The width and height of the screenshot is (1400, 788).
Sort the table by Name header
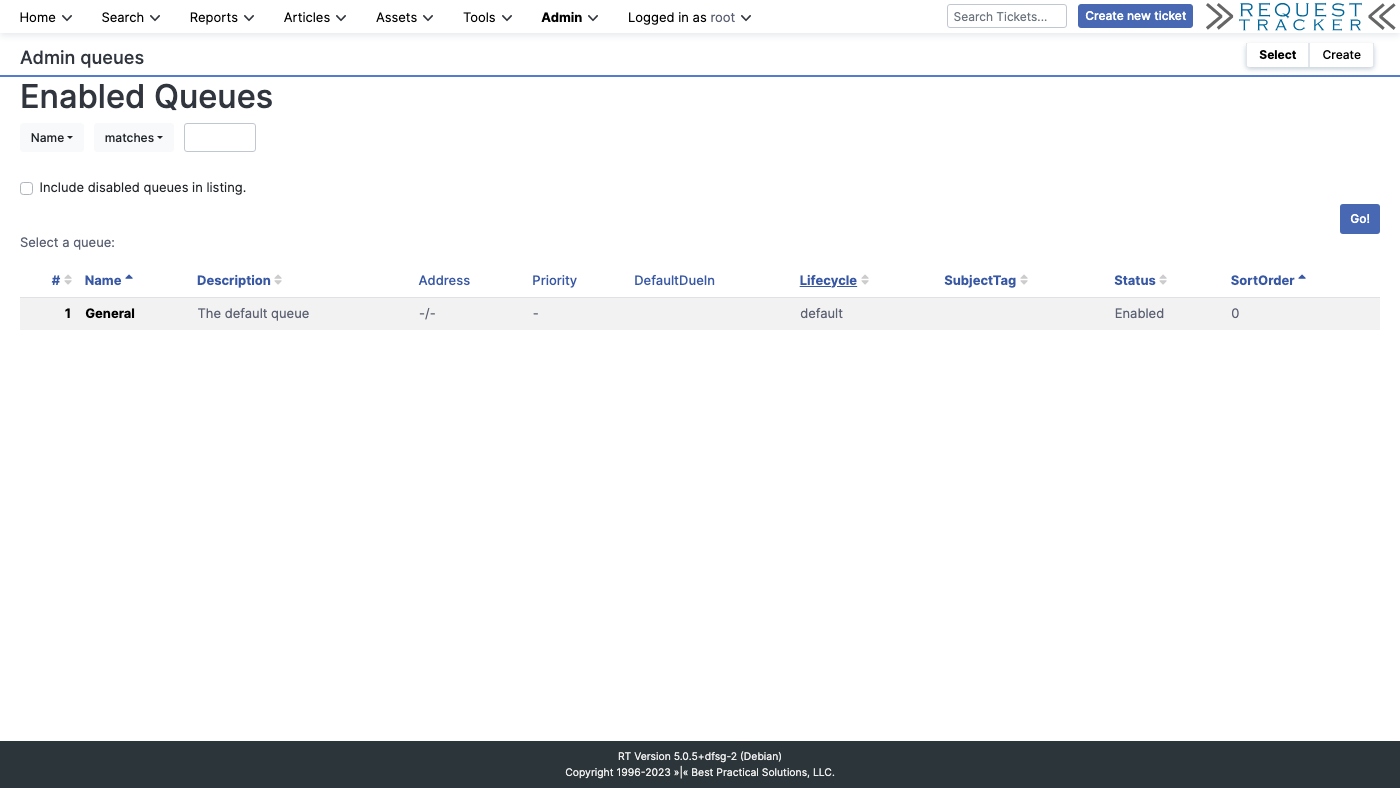[x=103, y=280]
